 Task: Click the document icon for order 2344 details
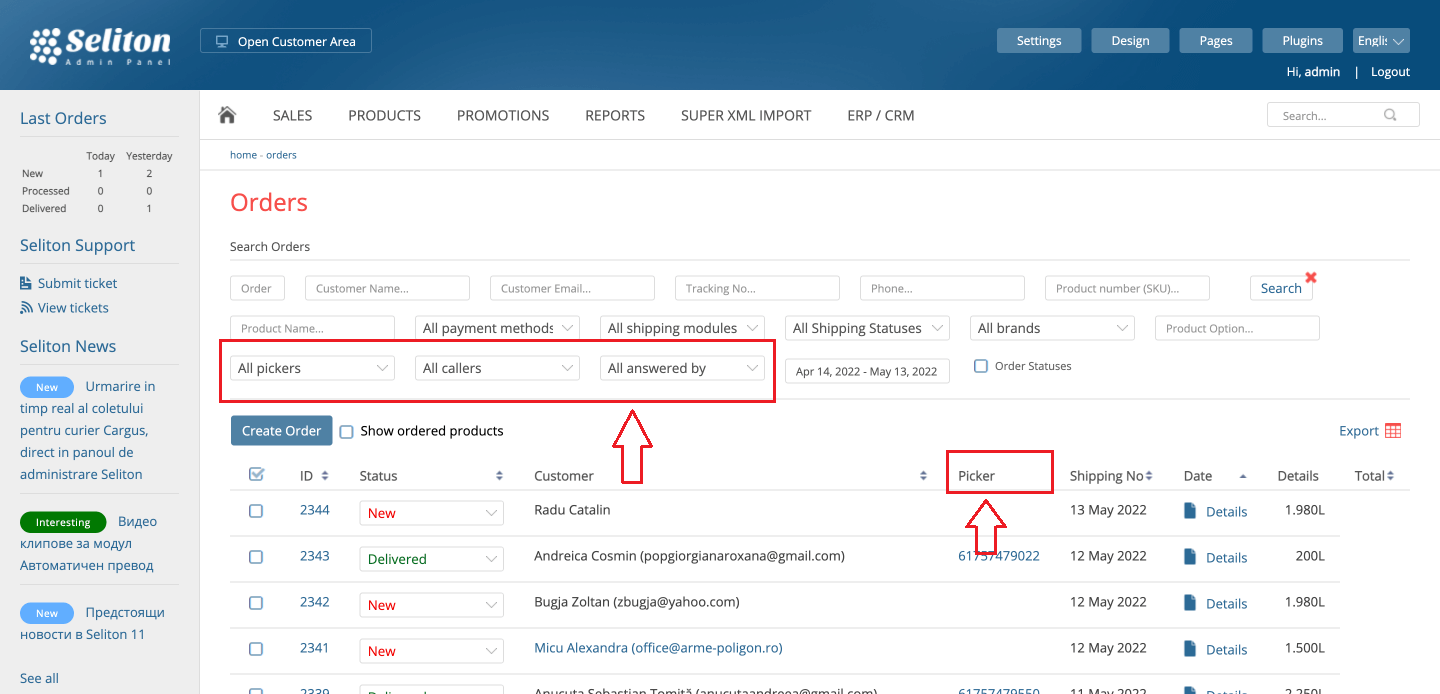[1190, 511]
